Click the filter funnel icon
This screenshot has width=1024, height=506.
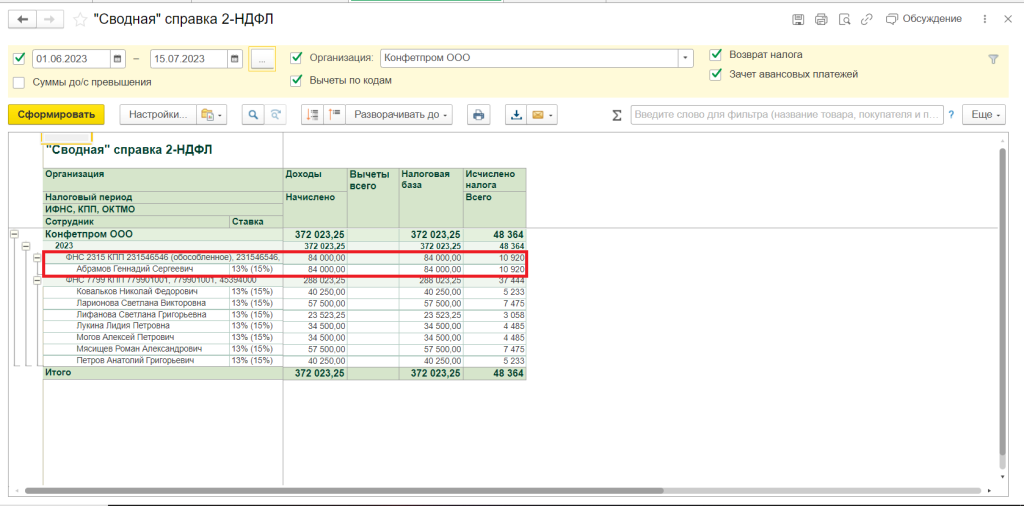pyautogui.click(x=993, y=59)
